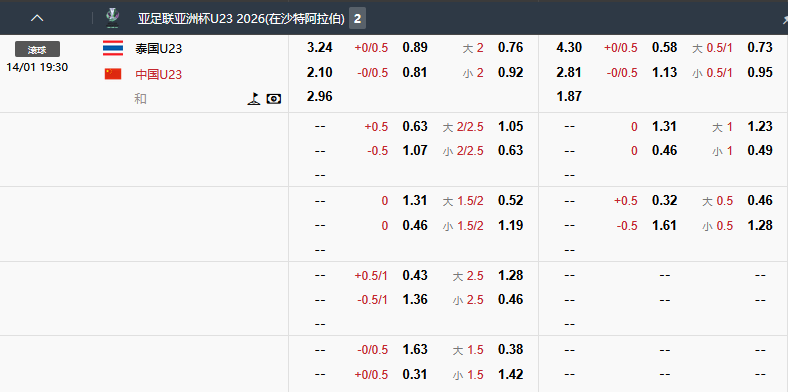Select first-half -0.5 odds 1.61
The image size is (788, 392).
(664, 225)
